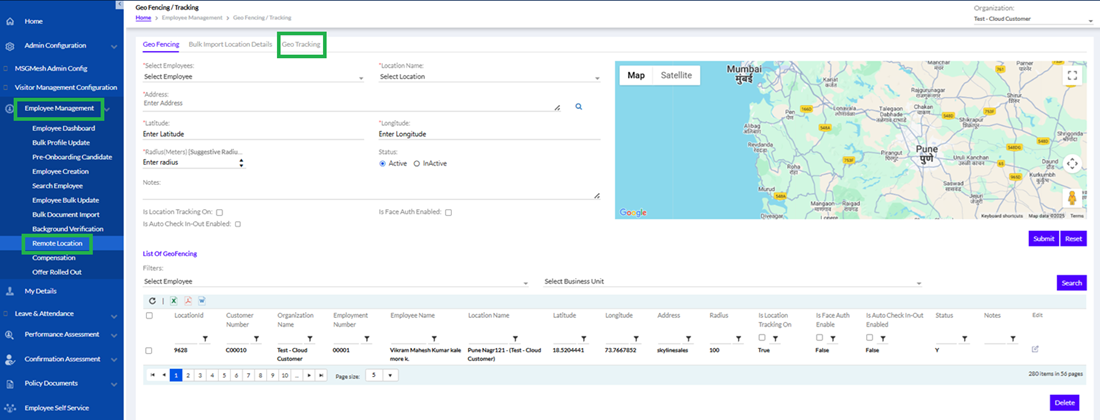
Task: Export grid to Excel
Action: (172, 300)
